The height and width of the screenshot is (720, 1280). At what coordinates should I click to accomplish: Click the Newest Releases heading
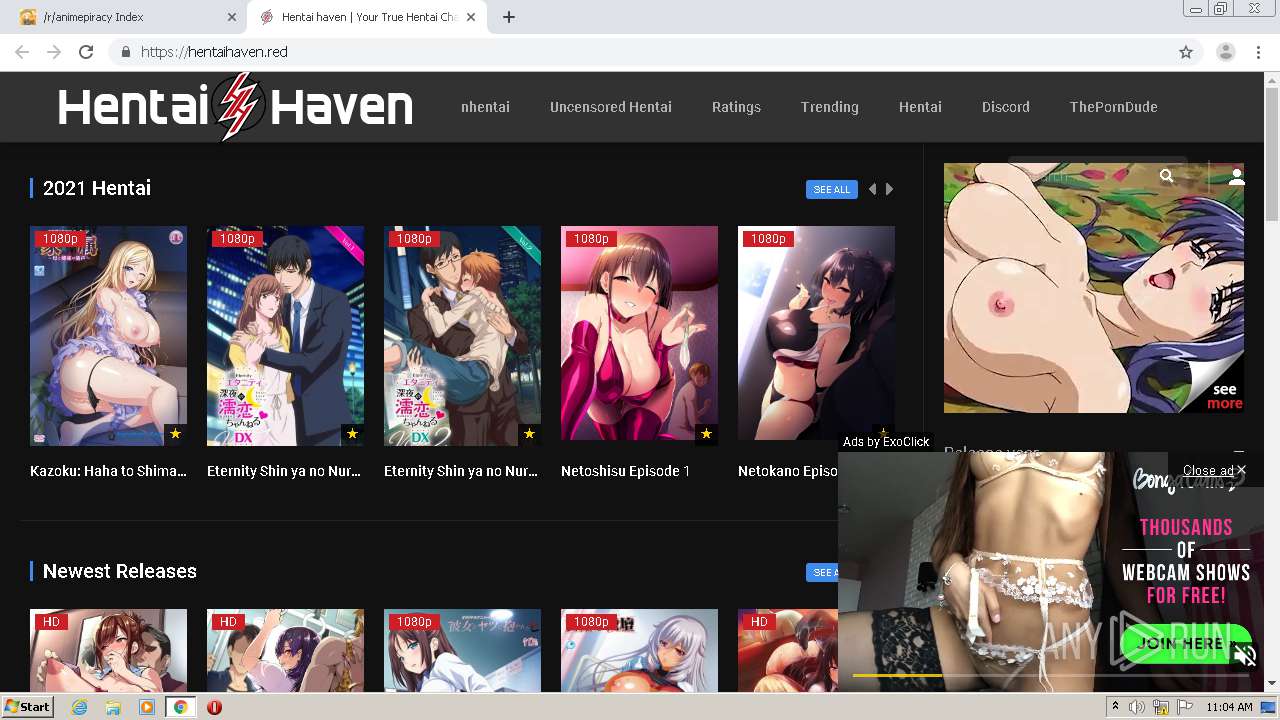coord(119,571)
